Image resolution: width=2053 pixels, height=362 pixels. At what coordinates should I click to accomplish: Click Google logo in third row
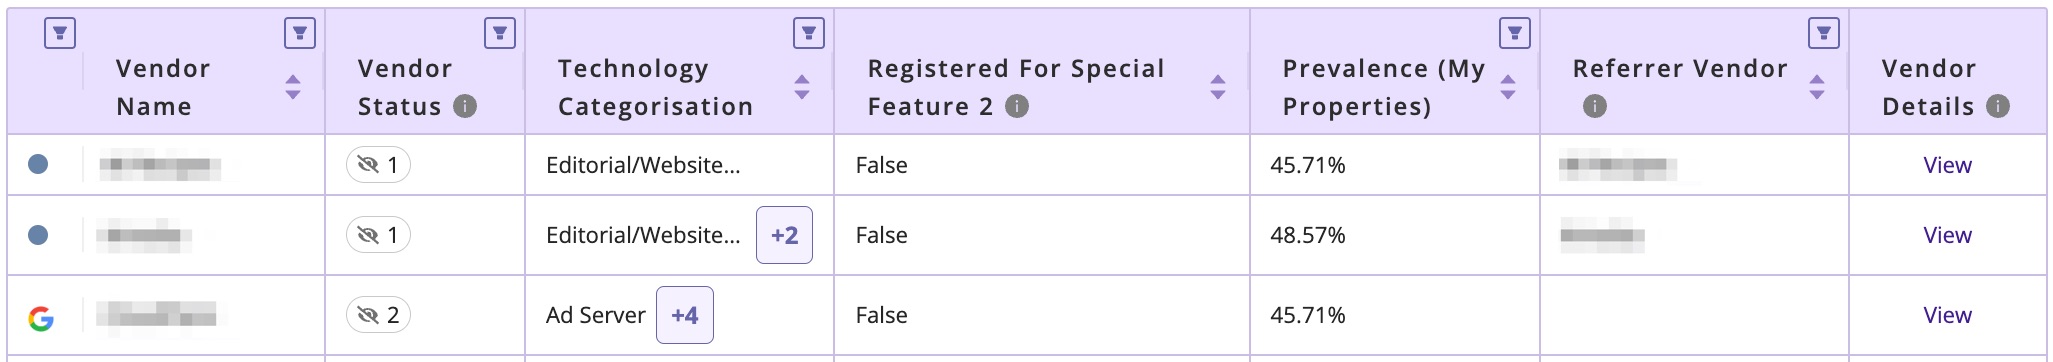coord(41,319)
